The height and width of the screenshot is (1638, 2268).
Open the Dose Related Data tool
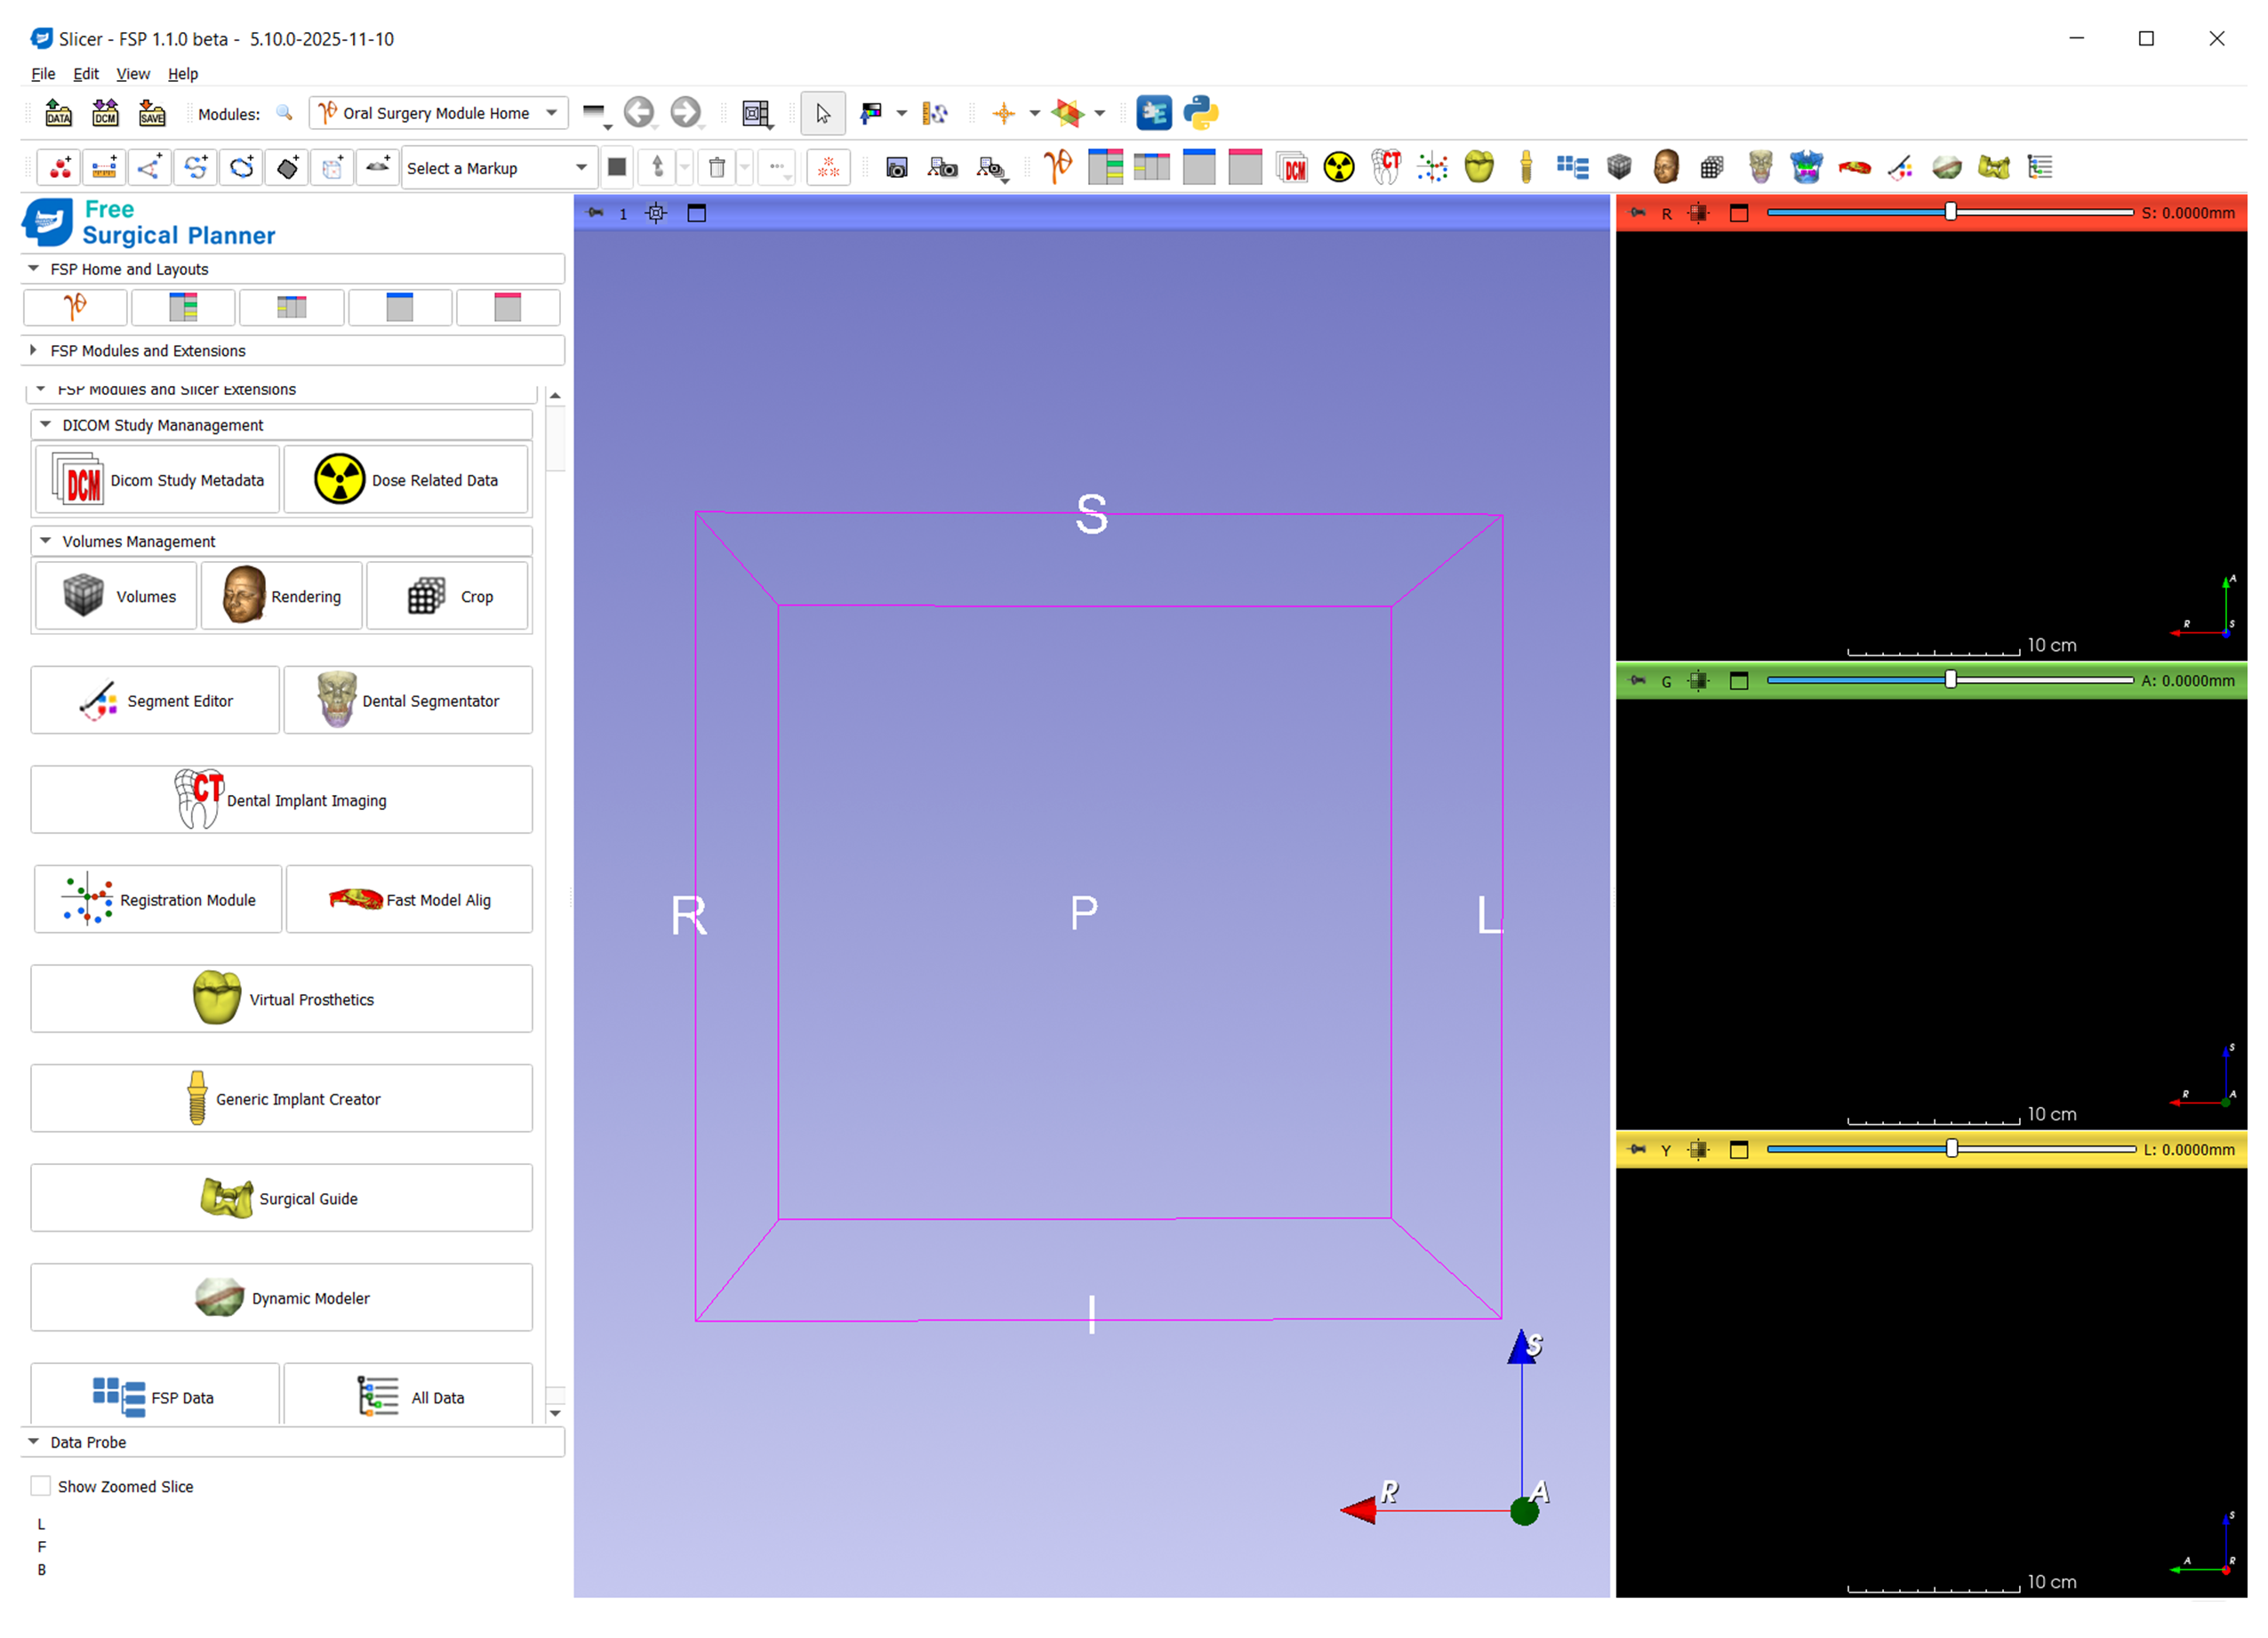point(406,480)
